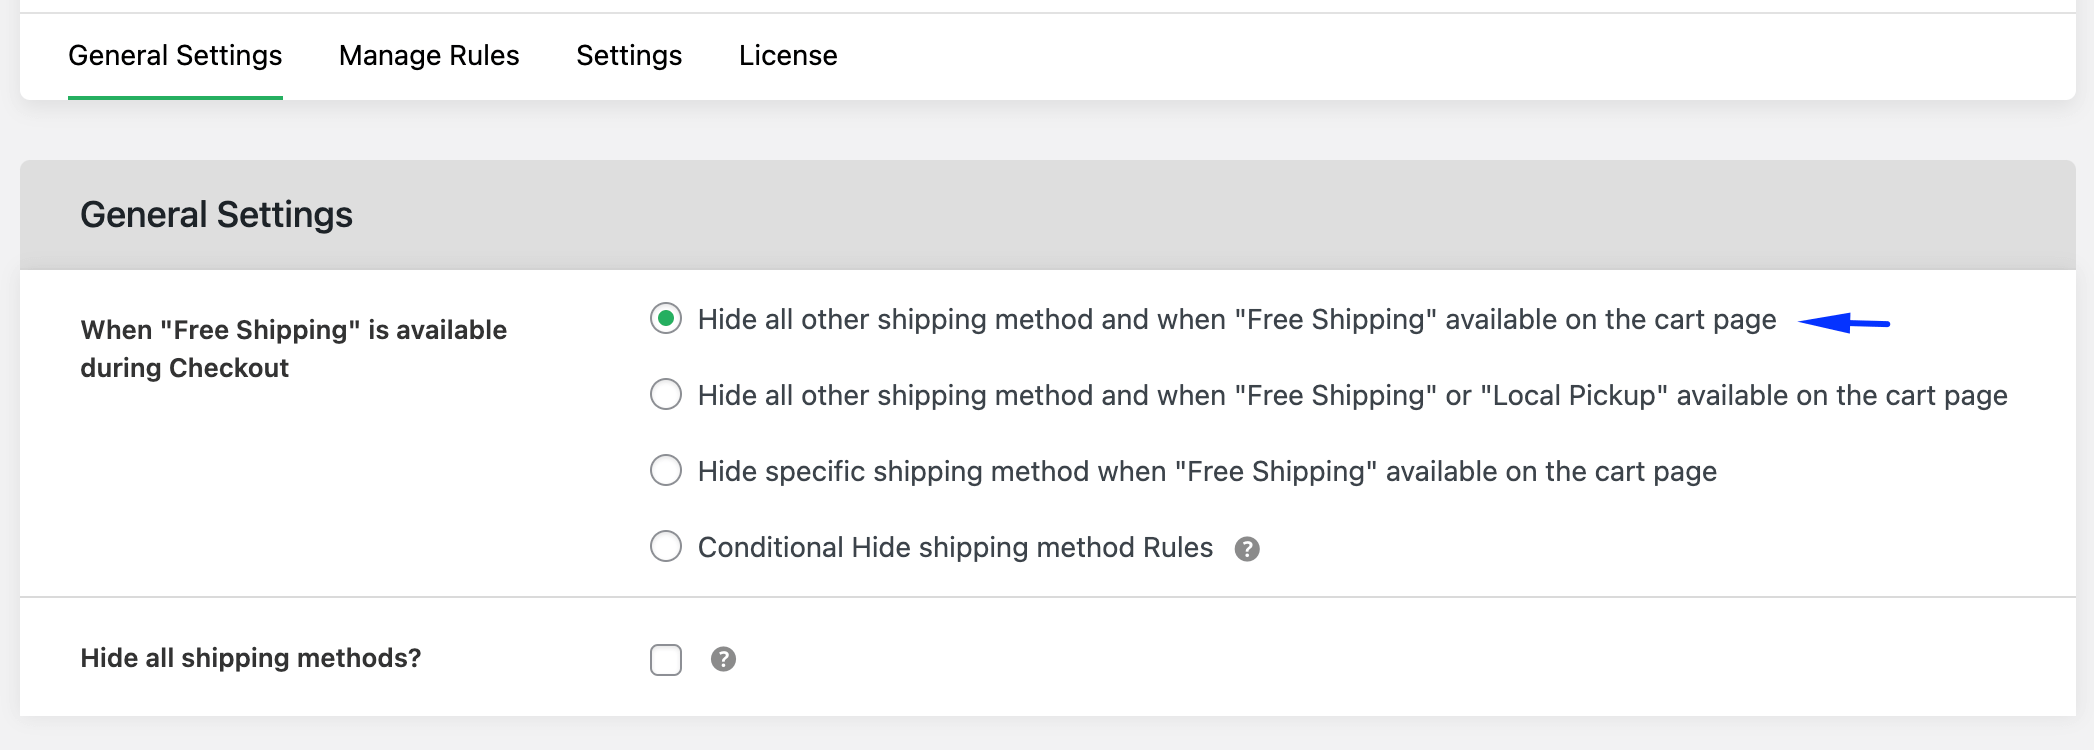Choose the Free Shipping or Local Pickup option
The image size is (2094, 750).
pyautogui.click(x=666, y=394)
